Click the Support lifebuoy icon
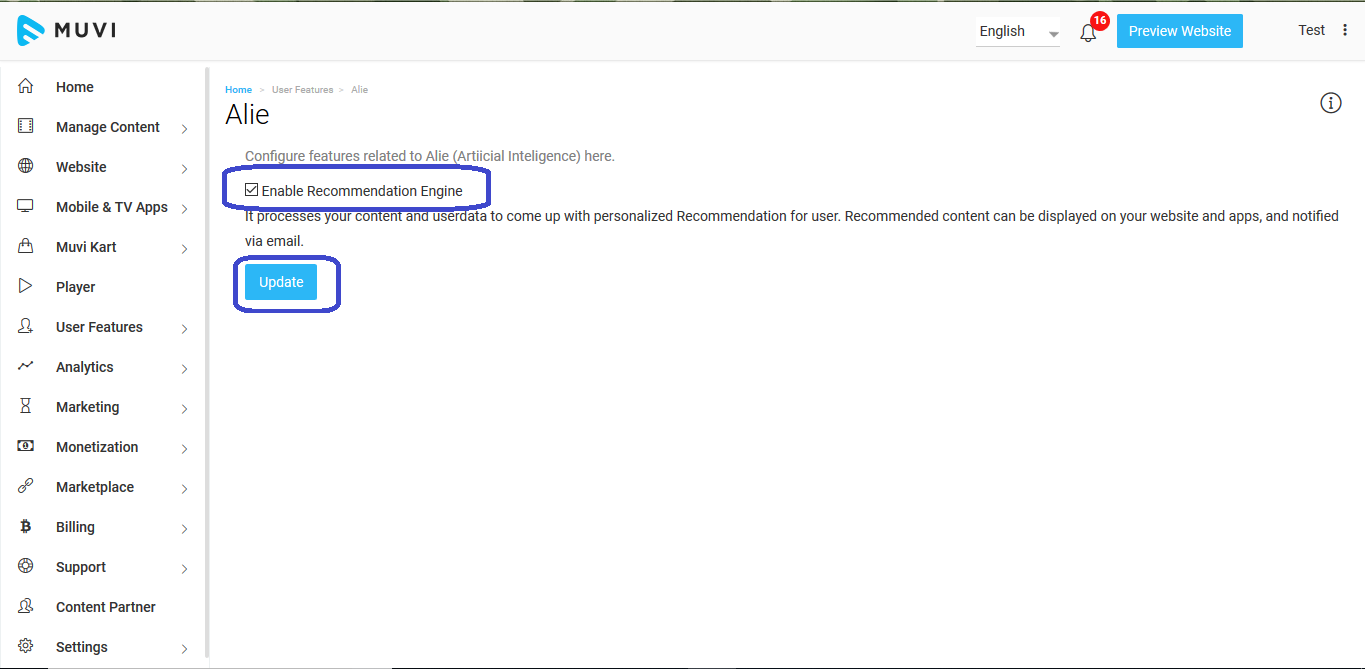This screenshot has height=669, width=1365. click(x=26, y=566)
